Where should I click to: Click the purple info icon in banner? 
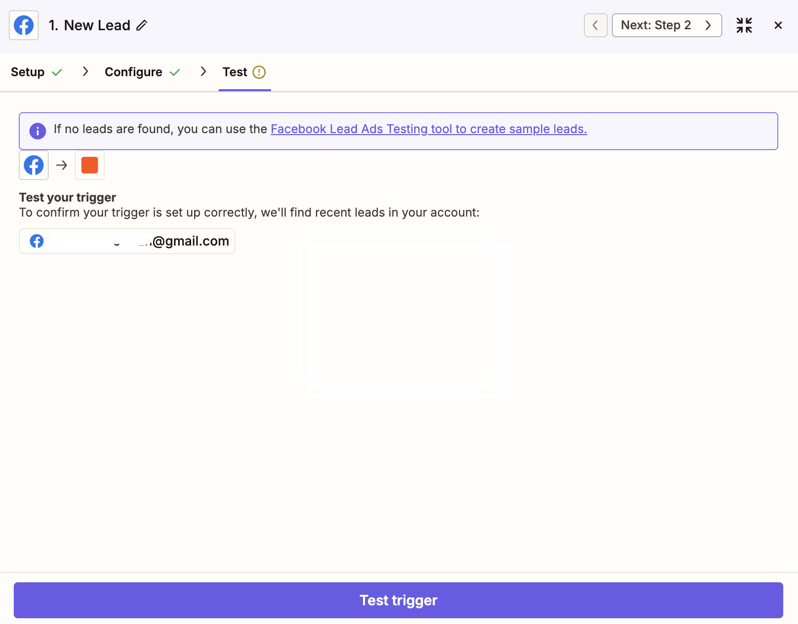pos(38,131)
